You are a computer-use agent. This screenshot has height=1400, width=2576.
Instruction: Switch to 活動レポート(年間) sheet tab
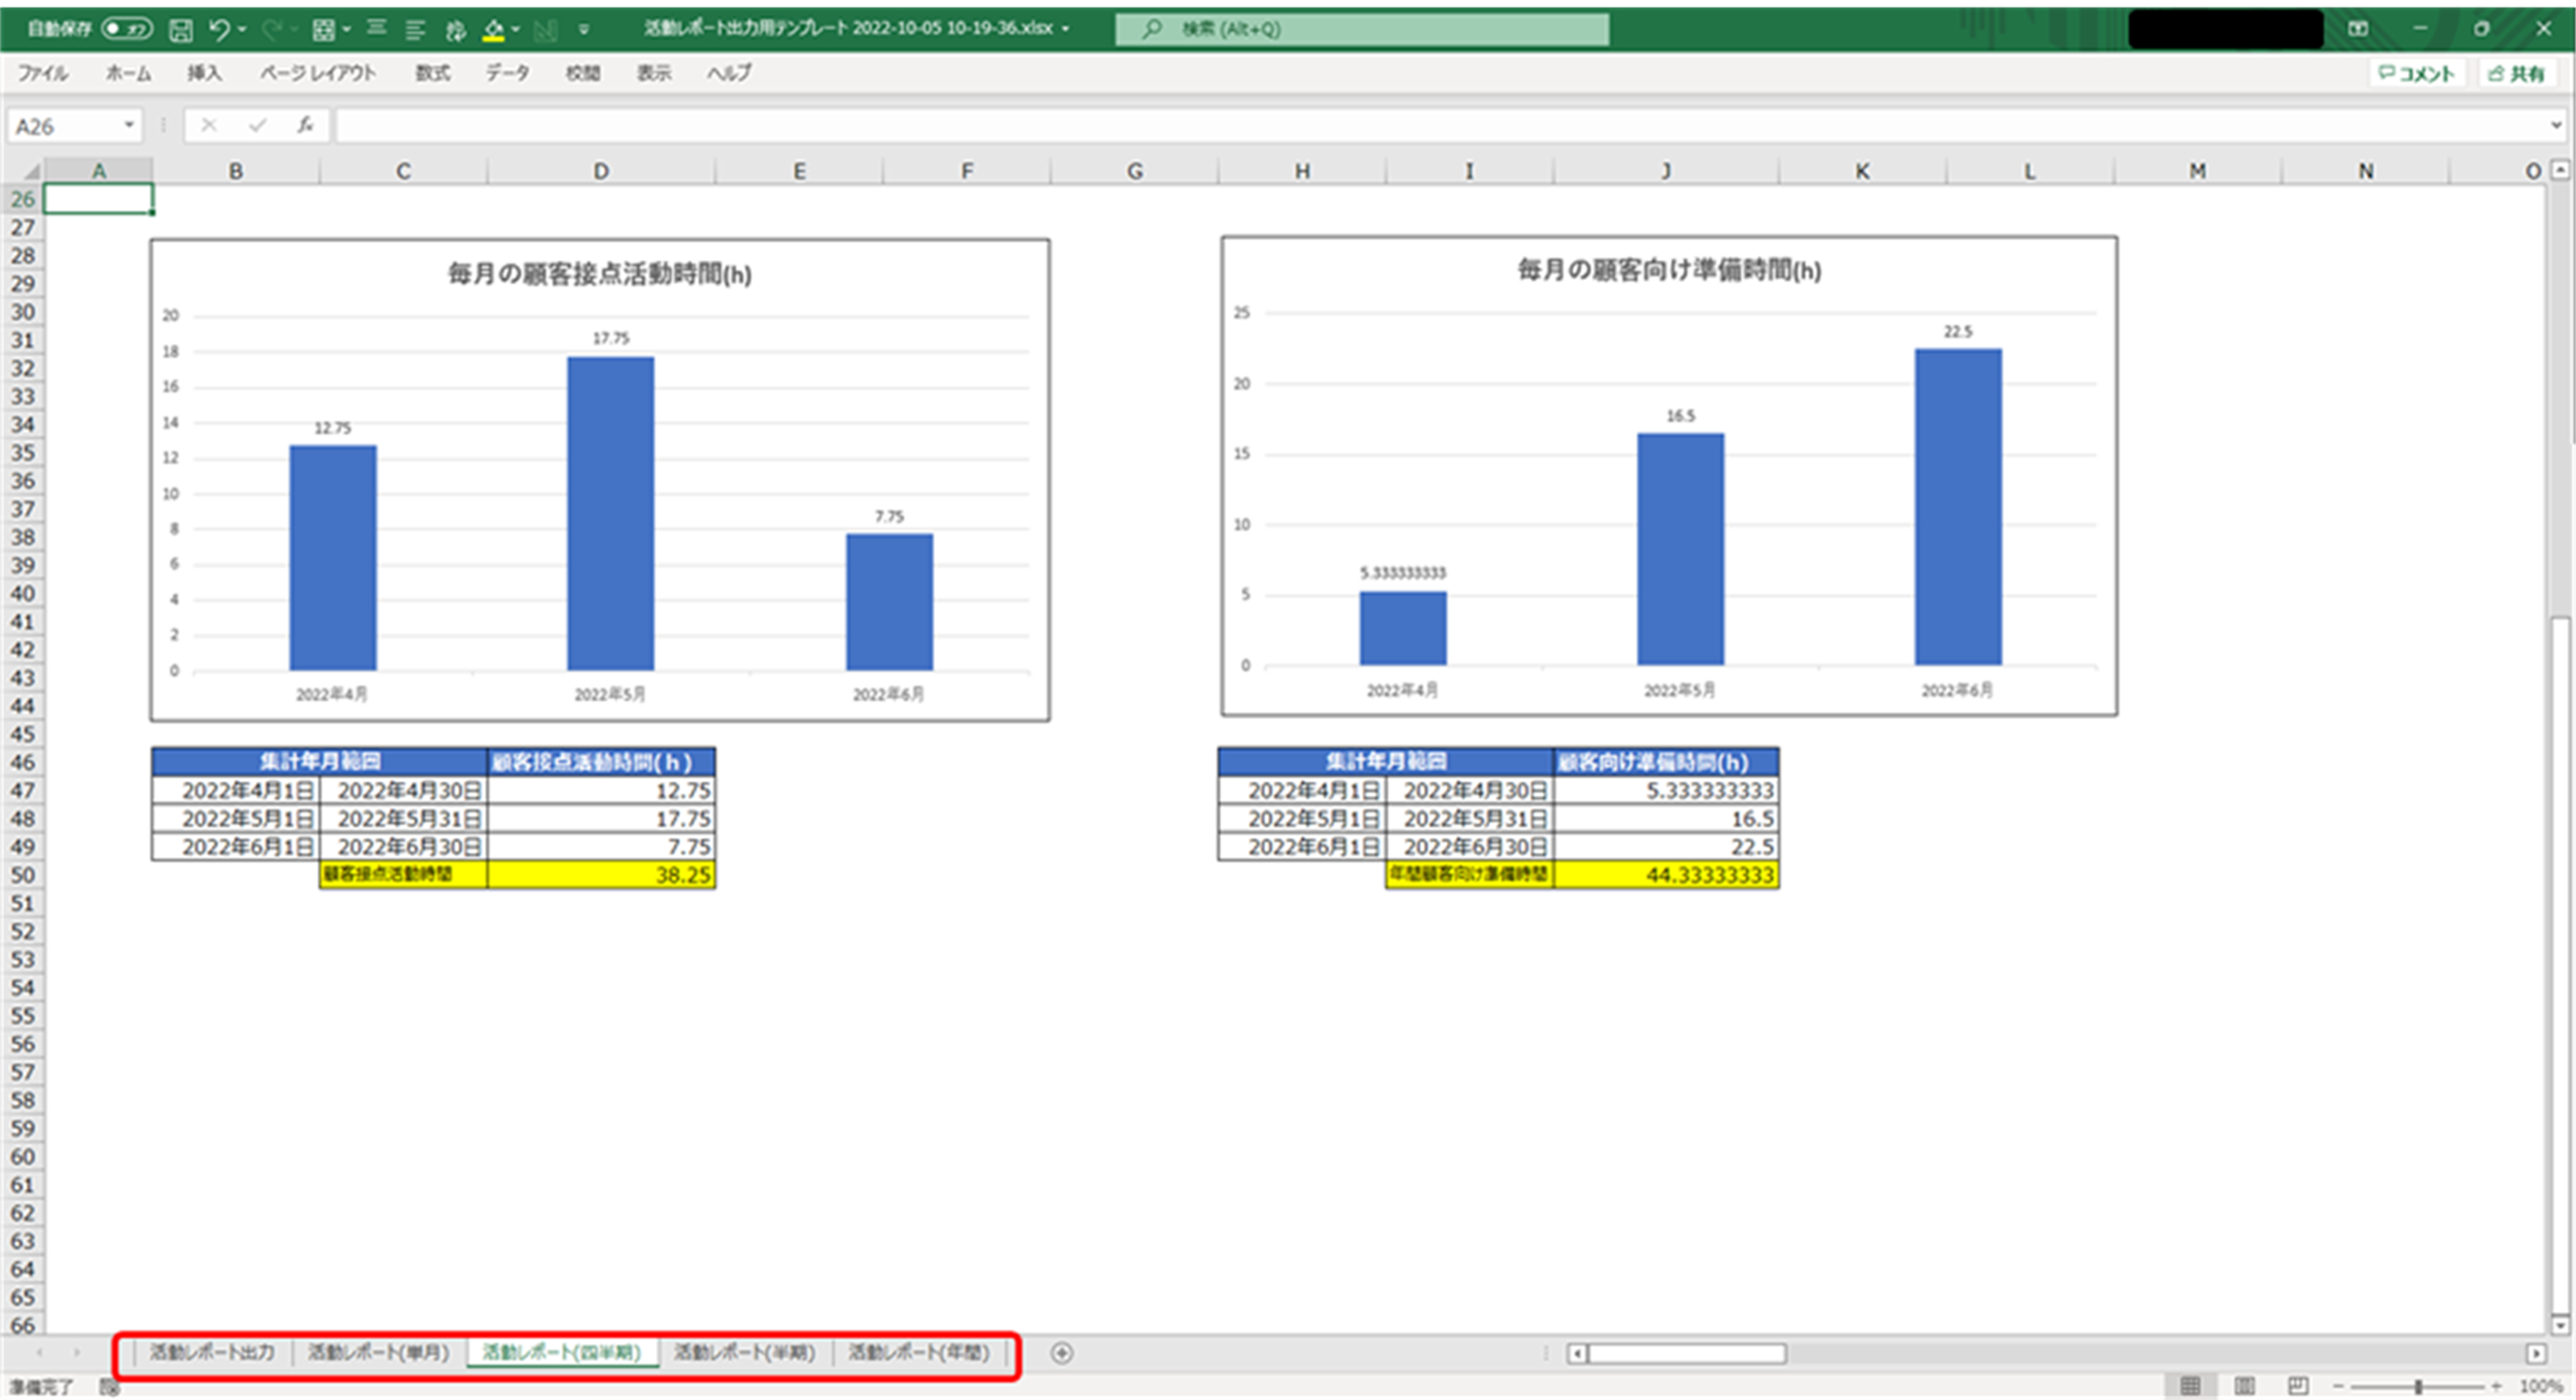(x=919, y=1353)
